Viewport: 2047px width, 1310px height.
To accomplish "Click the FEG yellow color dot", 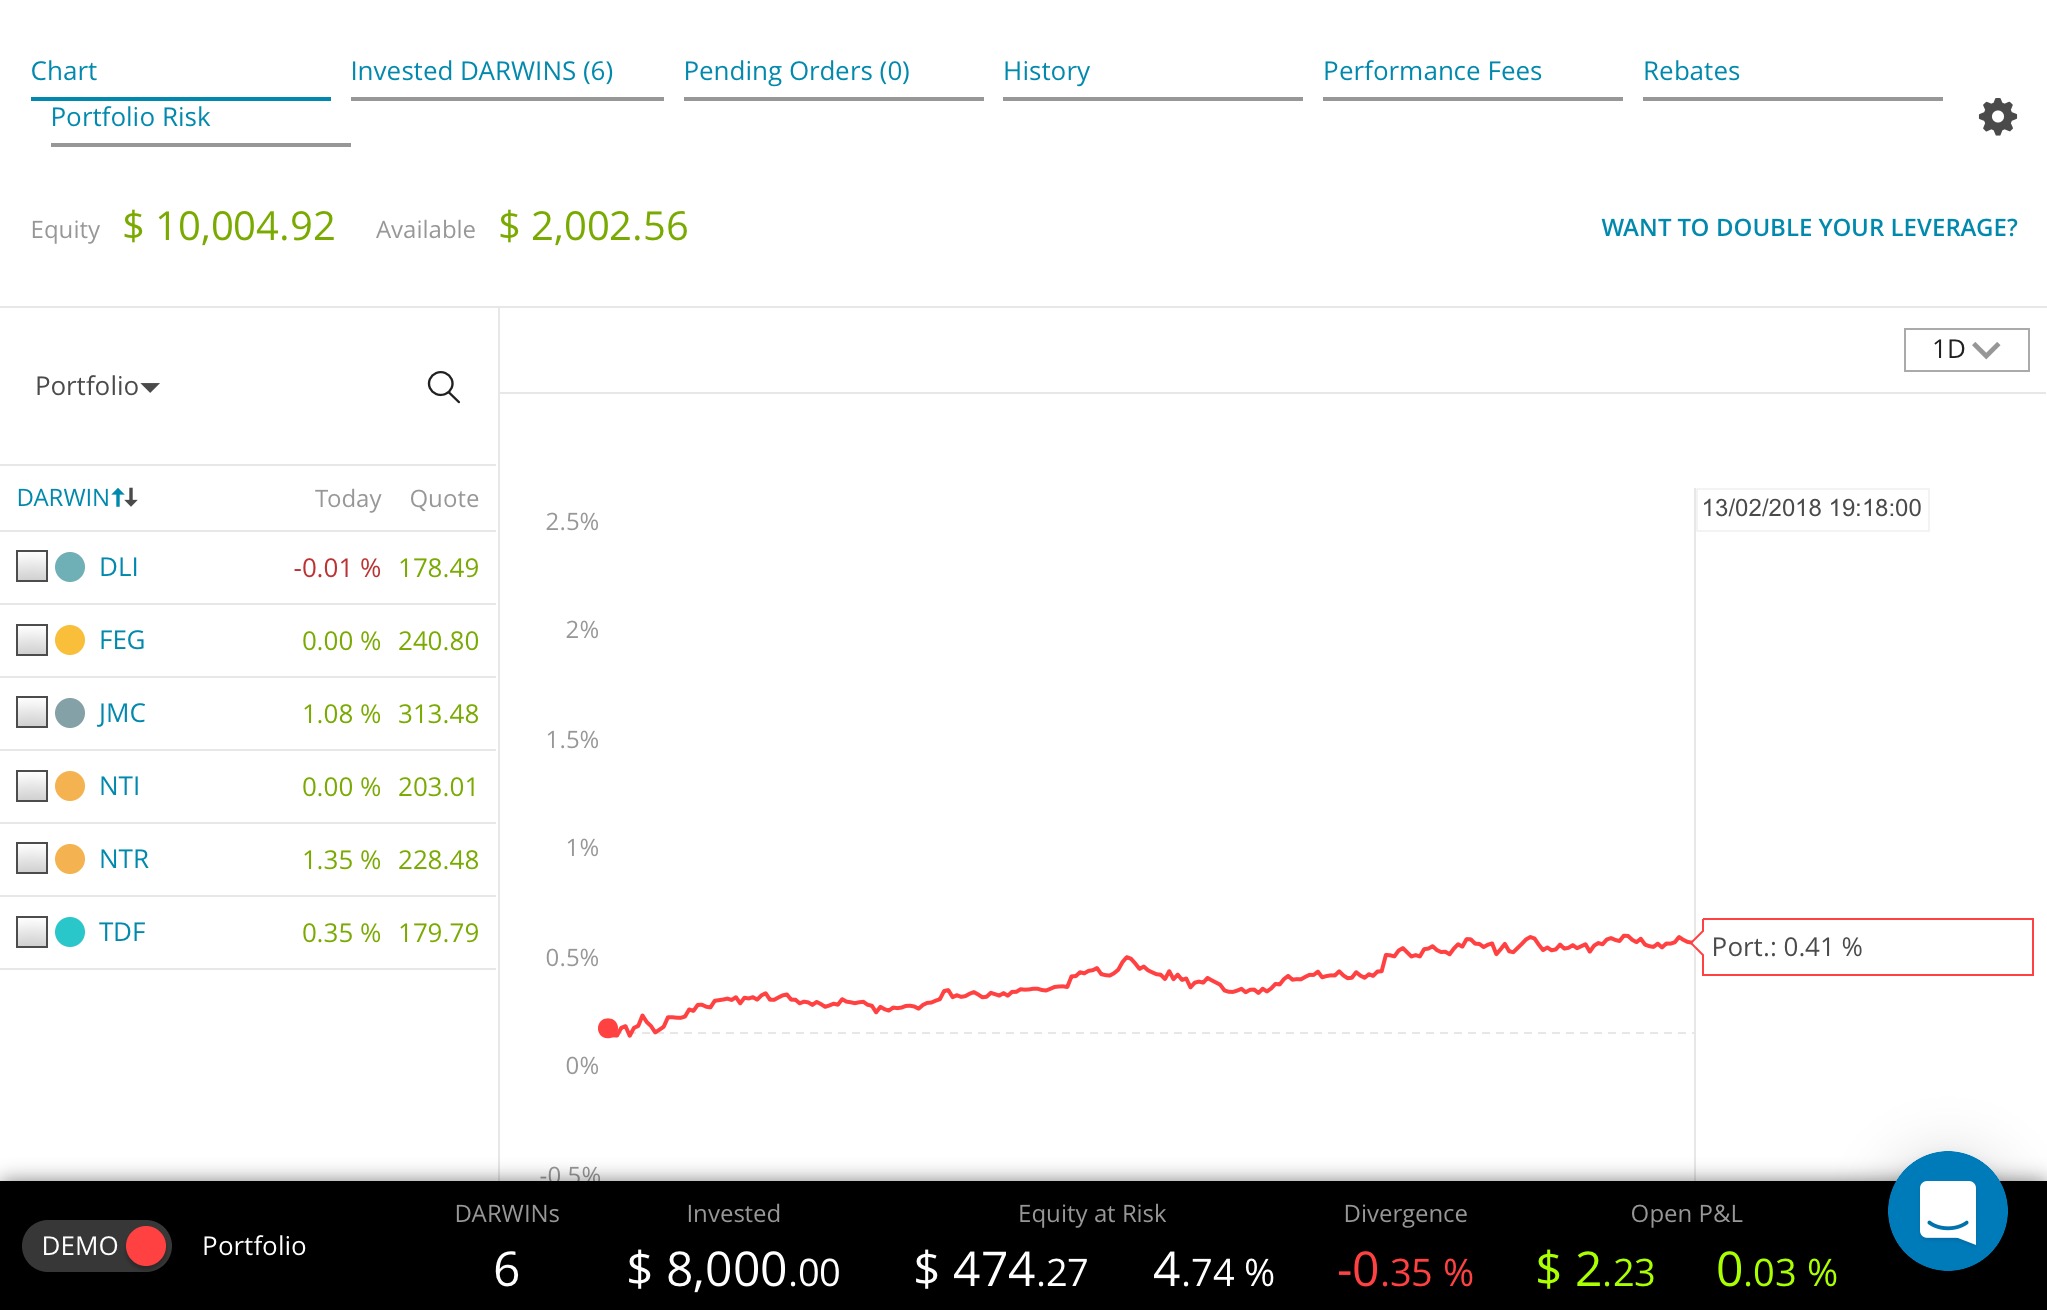I will (x=70, y=640).
